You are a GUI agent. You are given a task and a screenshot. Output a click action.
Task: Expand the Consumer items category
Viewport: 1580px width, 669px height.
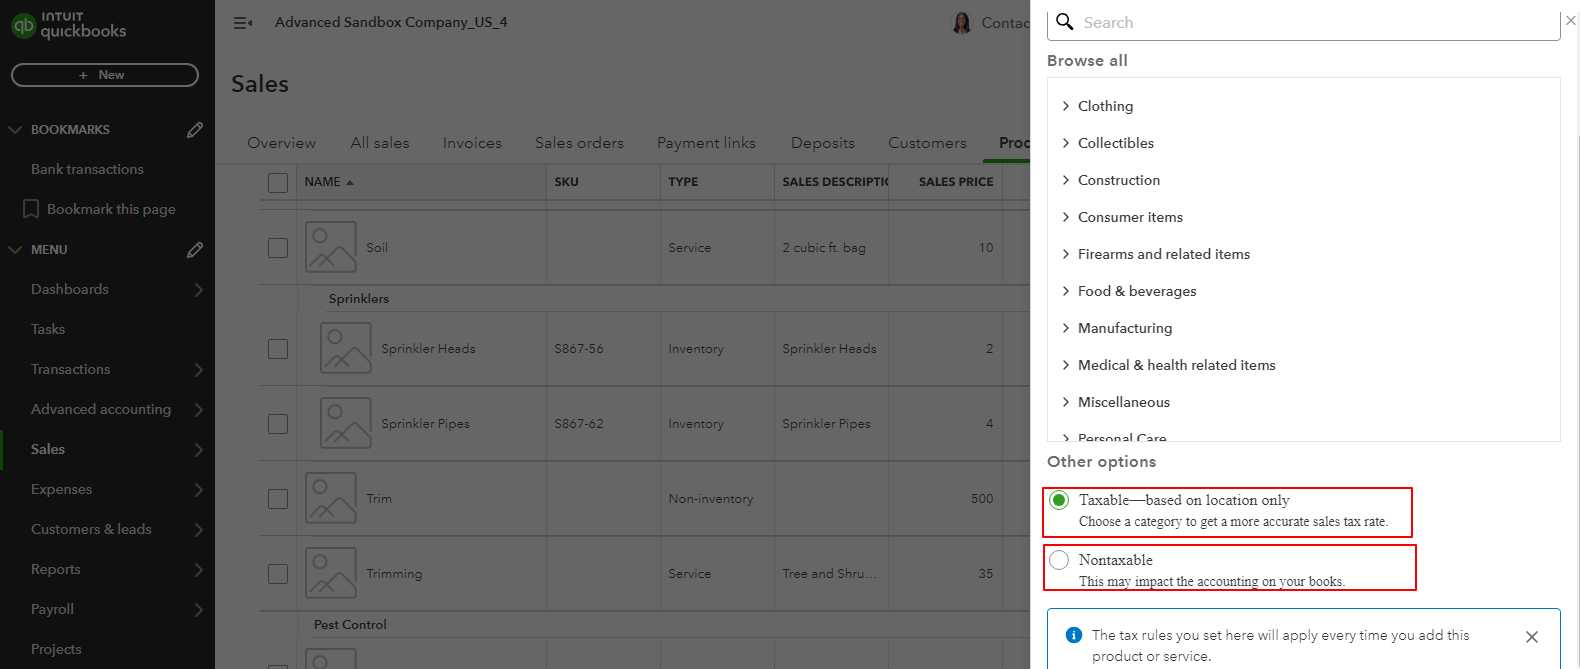click(1066, 217)
